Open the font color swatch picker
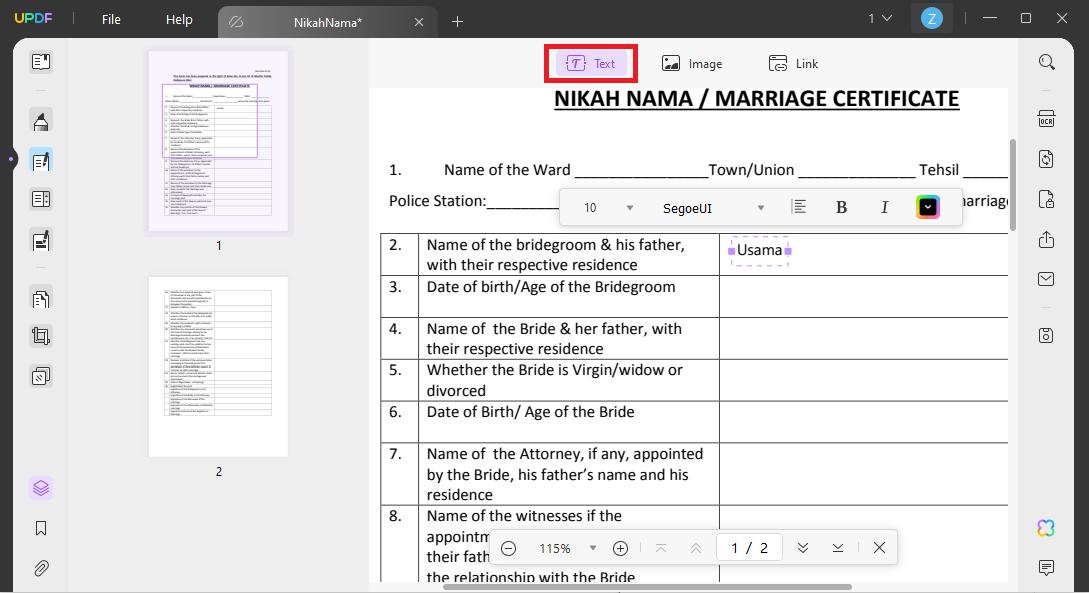The image size is (1089, 593). [928, 206]
